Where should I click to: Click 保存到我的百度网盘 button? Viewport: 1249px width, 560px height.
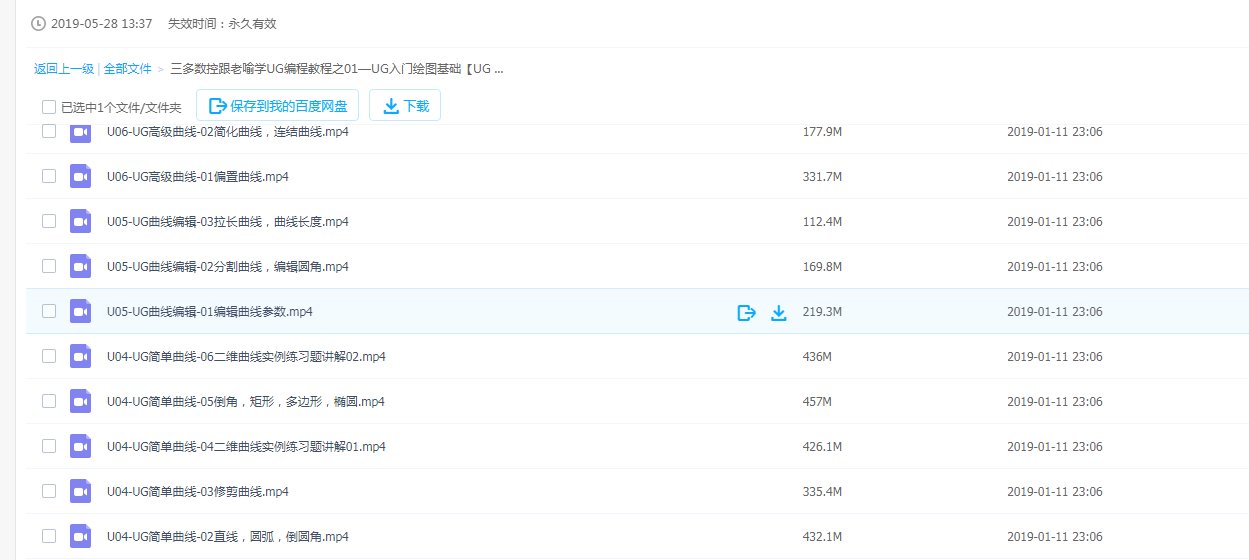[277, 105]
